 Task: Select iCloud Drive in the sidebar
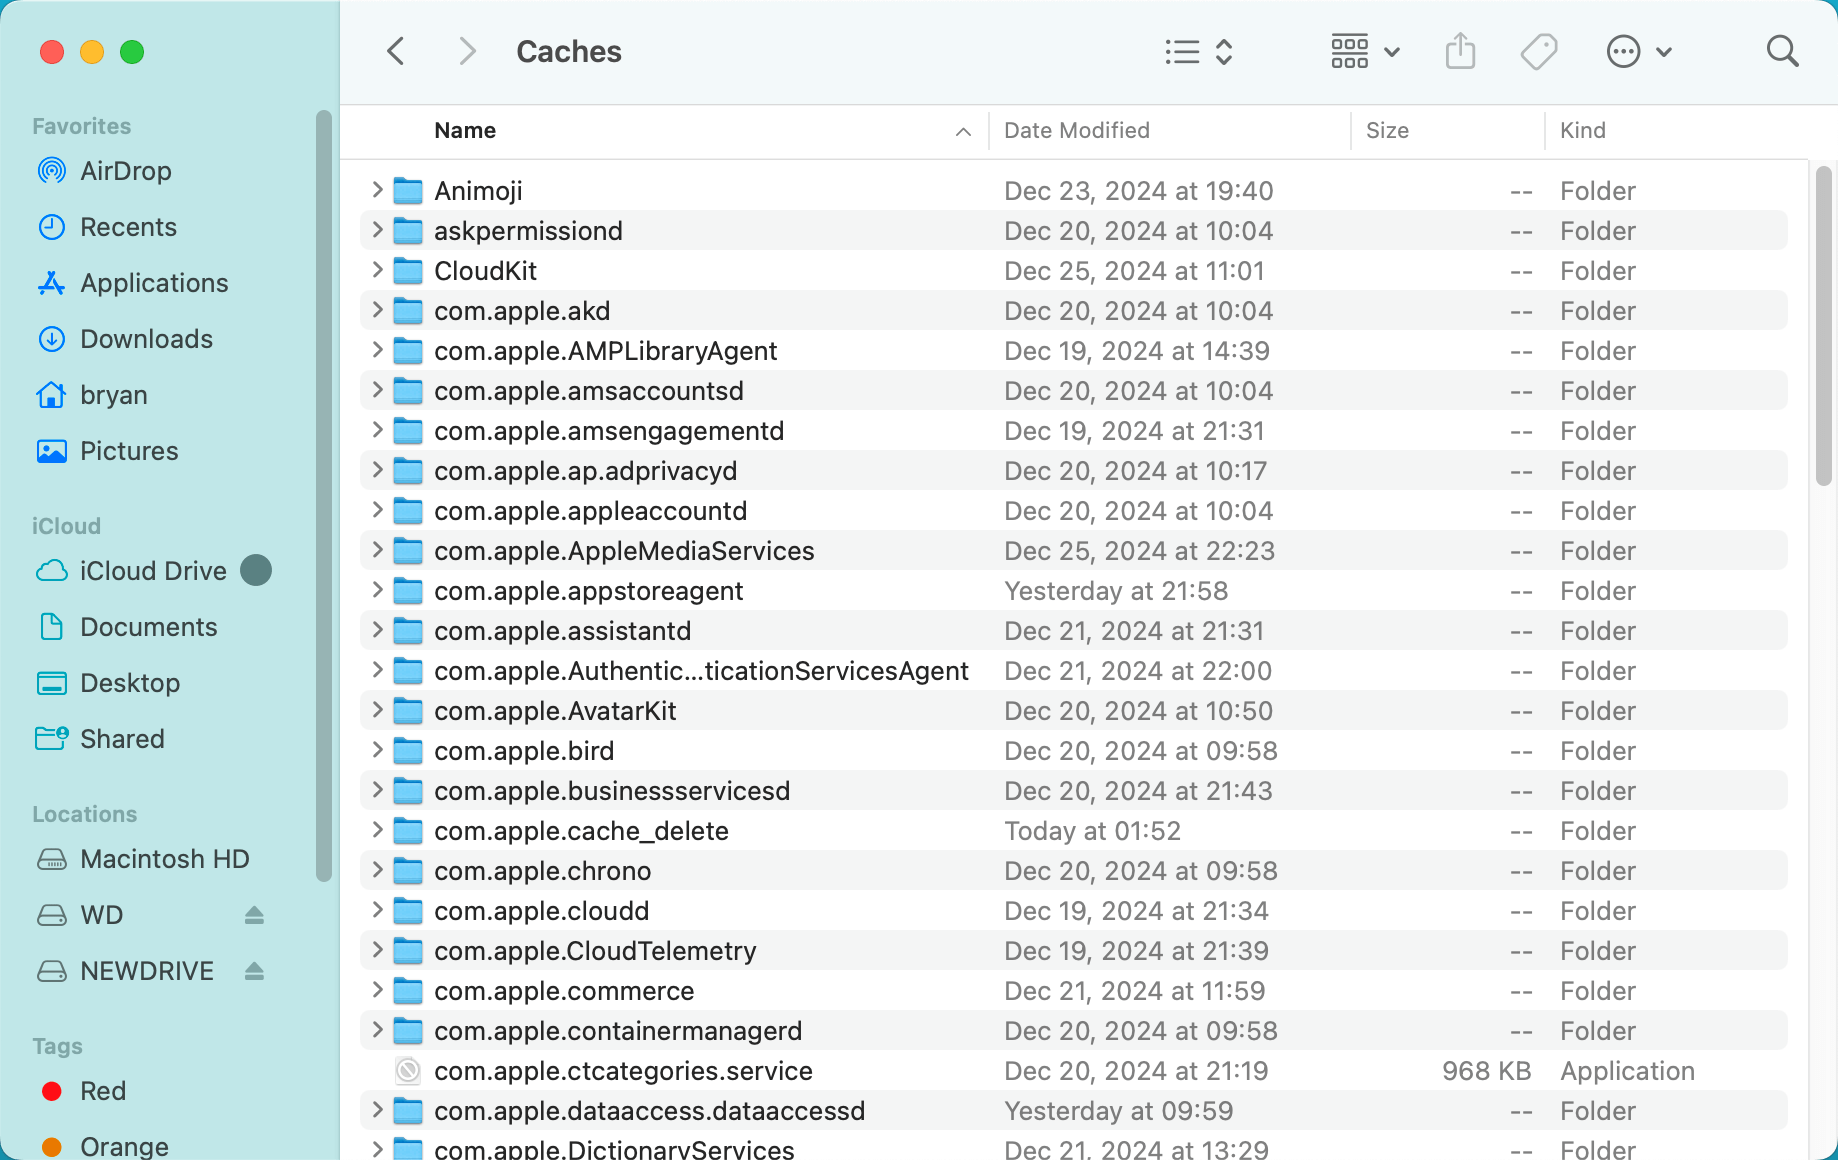point(153,570)
